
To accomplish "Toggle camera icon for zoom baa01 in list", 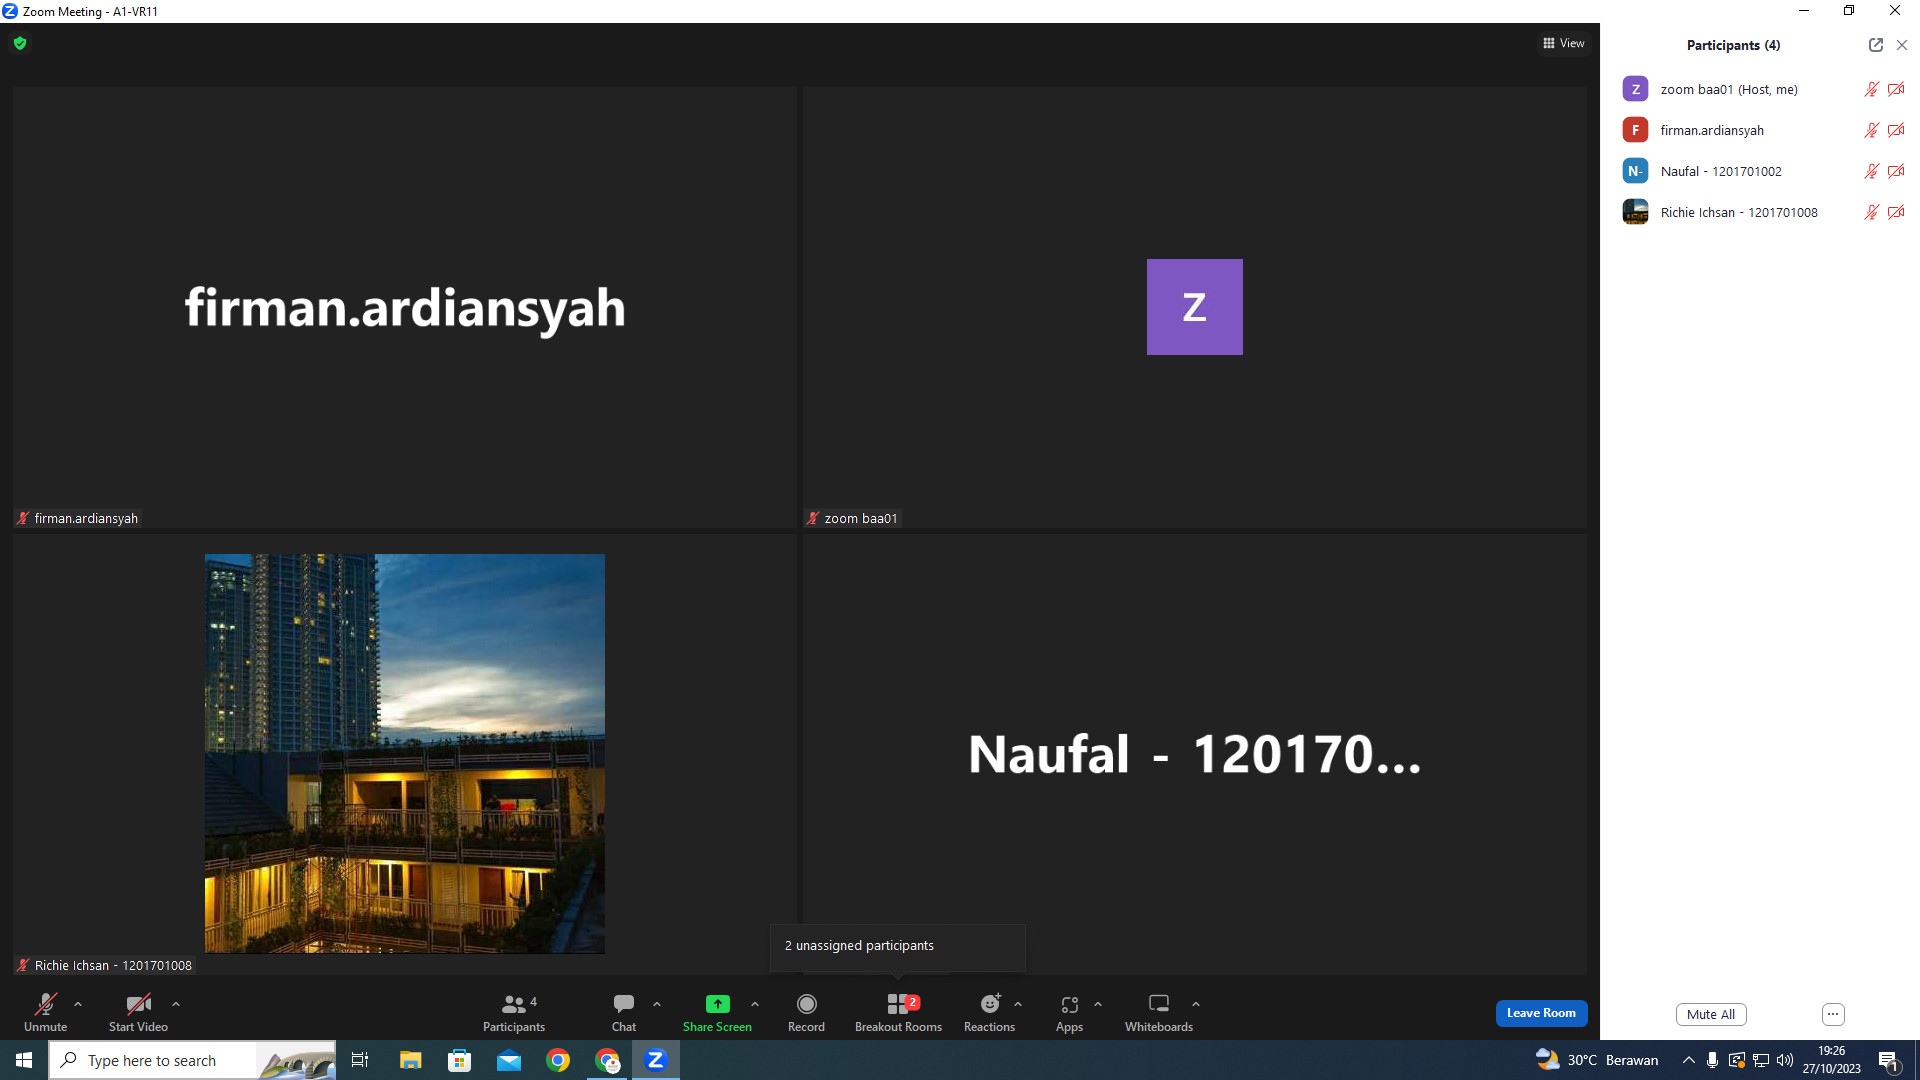I will click(x=1896, y=89).
